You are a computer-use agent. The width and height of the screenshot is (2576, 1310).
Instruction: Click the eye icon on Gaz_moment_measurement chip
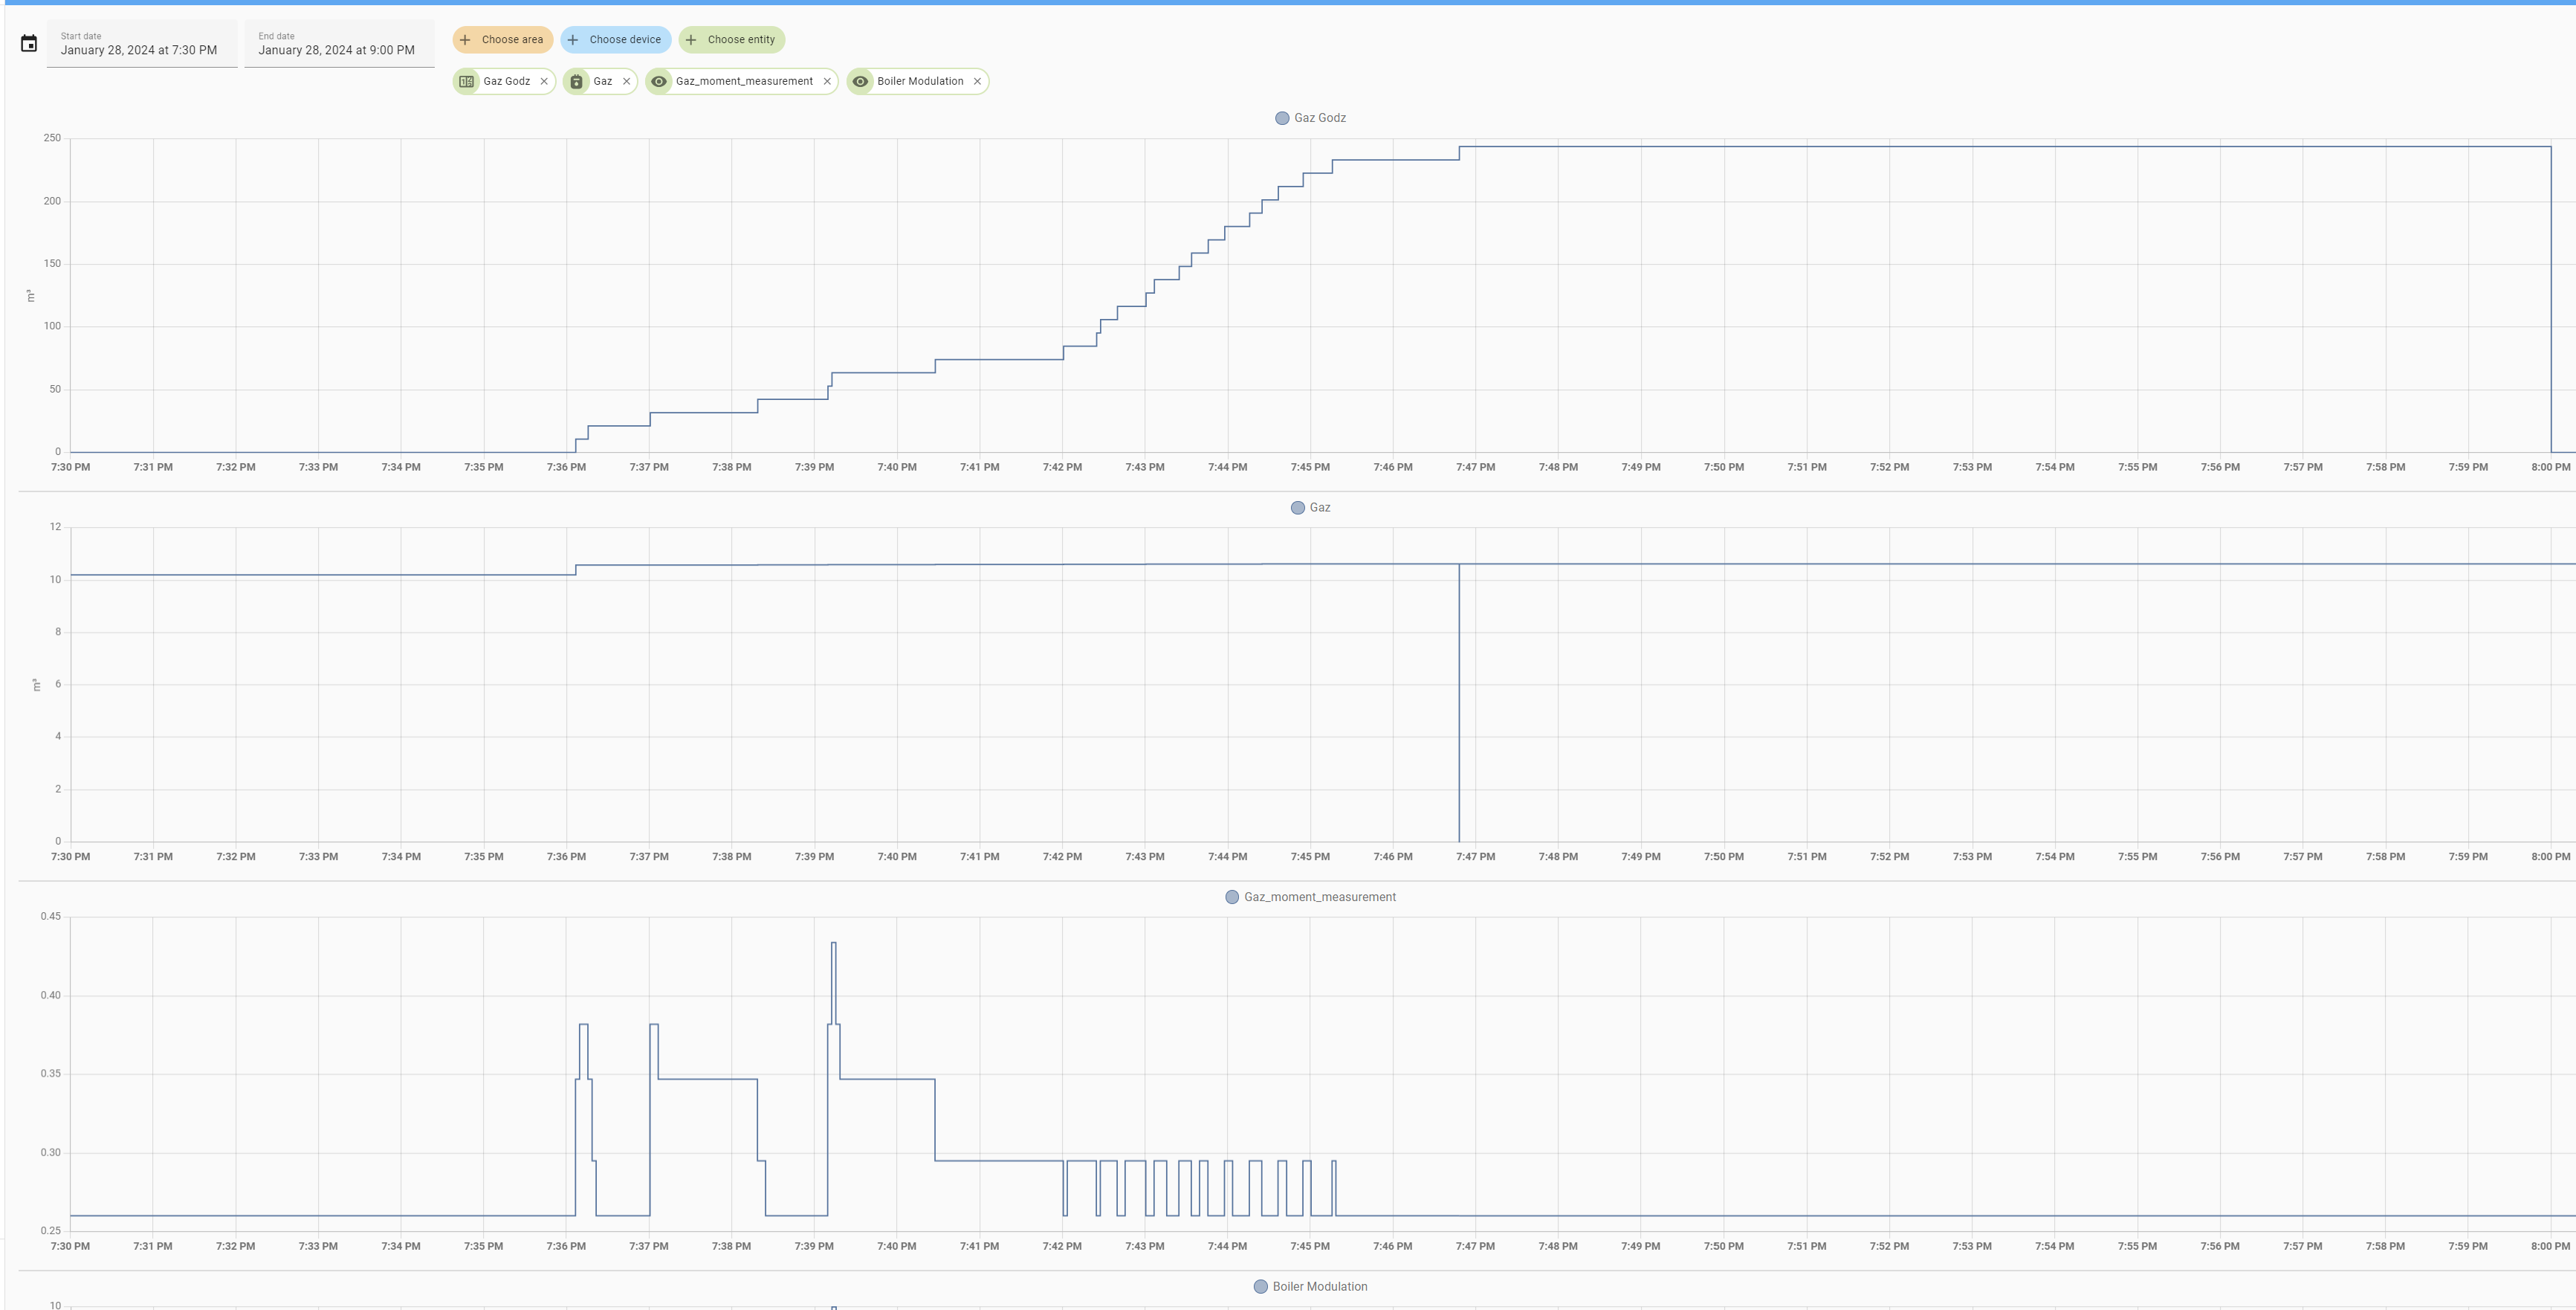(x=659, y=81)
